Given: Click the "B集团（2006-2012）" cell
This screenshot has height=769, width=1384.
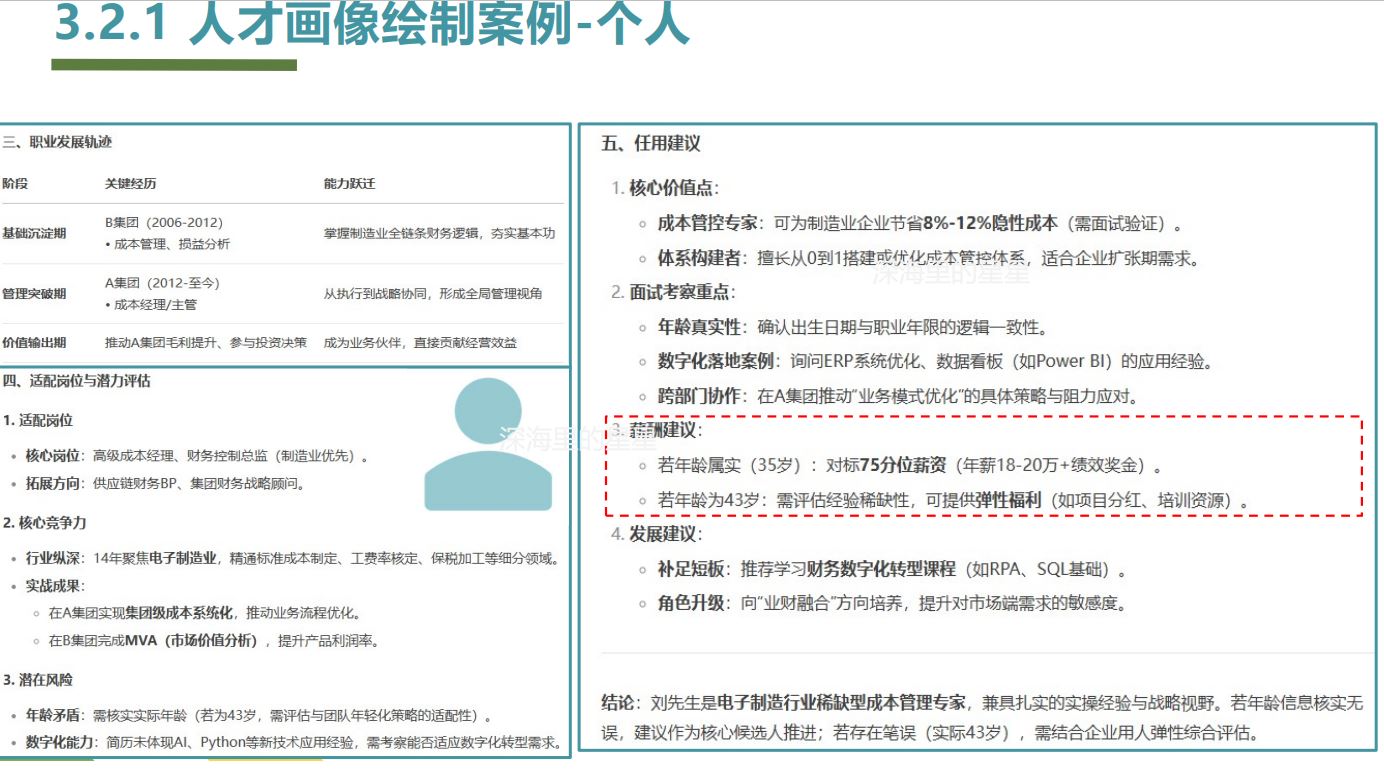Looking at the screenshot, I should [x=164, y=223].
